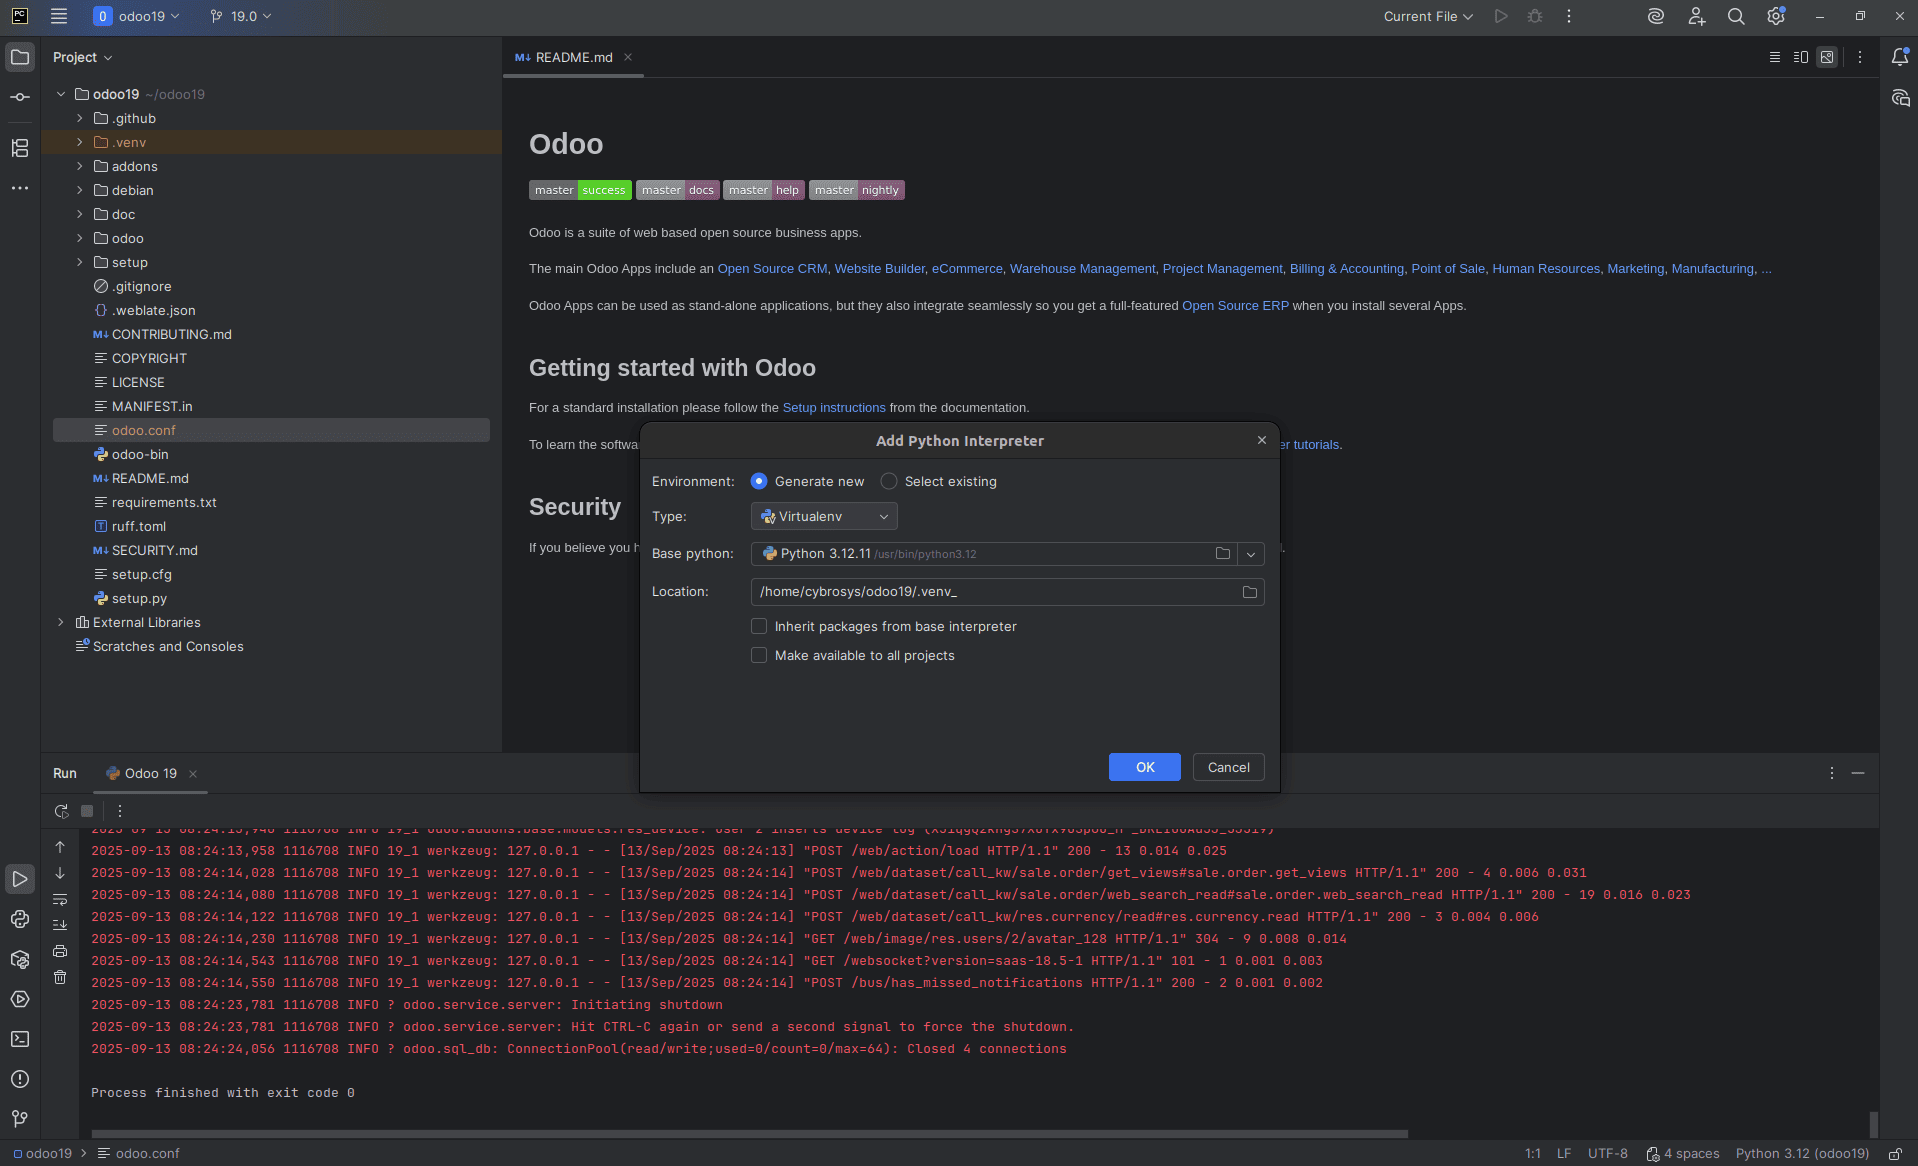Switch to preview-only markdown view

[1827, 57]
